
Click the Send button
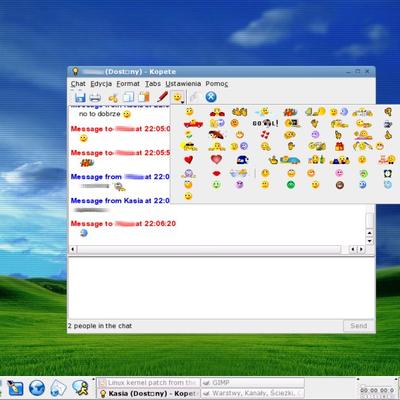359,326
